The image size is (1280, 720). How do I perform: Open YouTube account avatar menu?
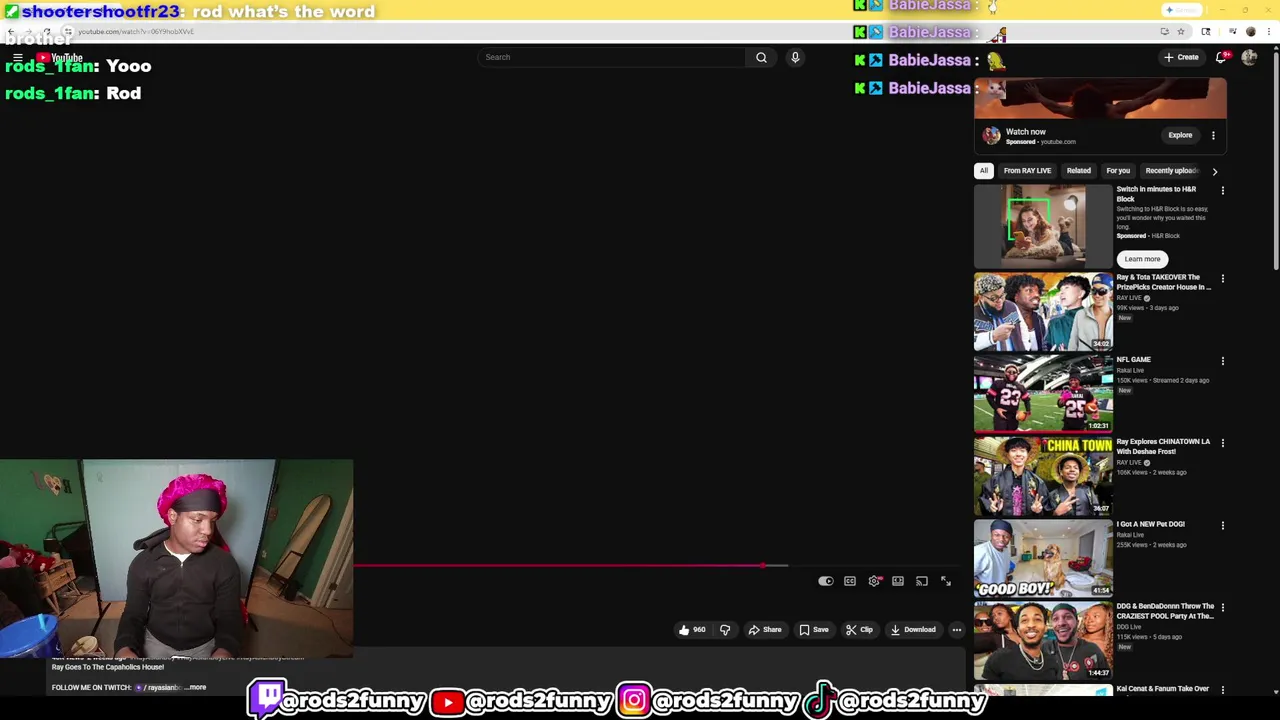click(x=1249, y=57)
